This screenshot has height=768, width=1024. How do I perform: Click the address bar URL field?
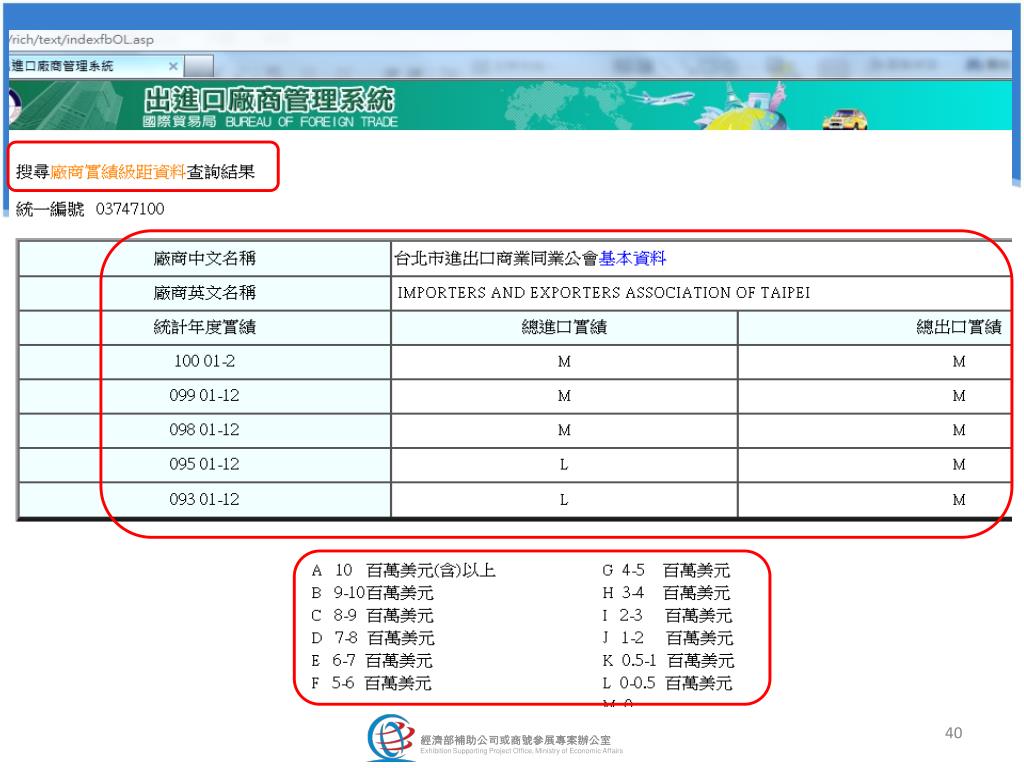(509, 39)
